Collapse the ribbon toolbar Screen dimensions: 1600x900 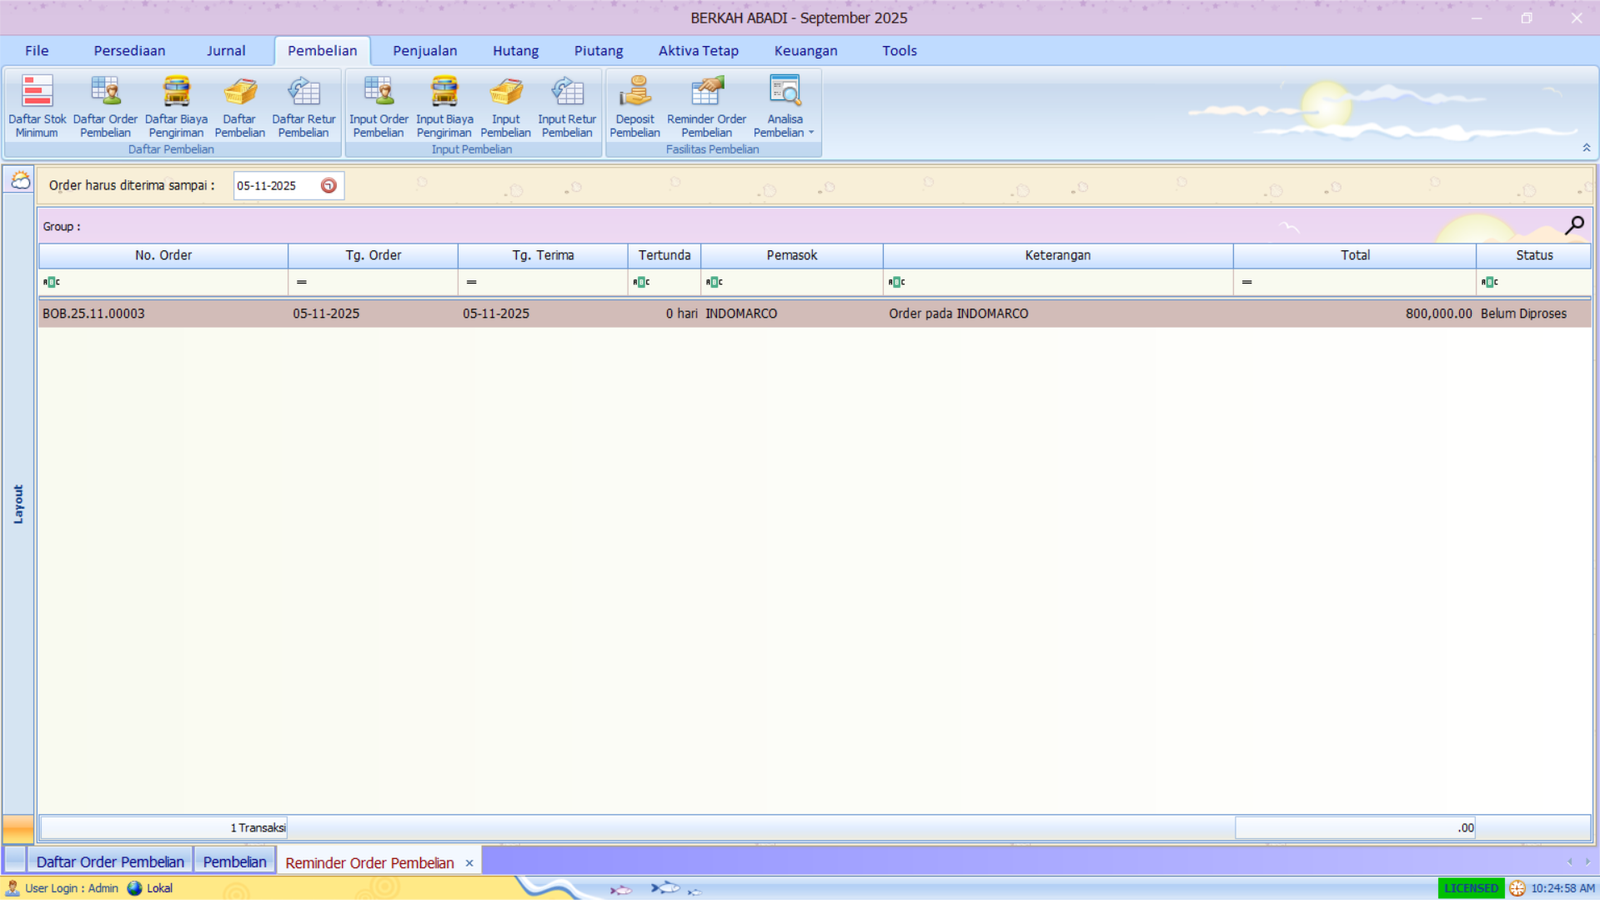coord(1586,148)
